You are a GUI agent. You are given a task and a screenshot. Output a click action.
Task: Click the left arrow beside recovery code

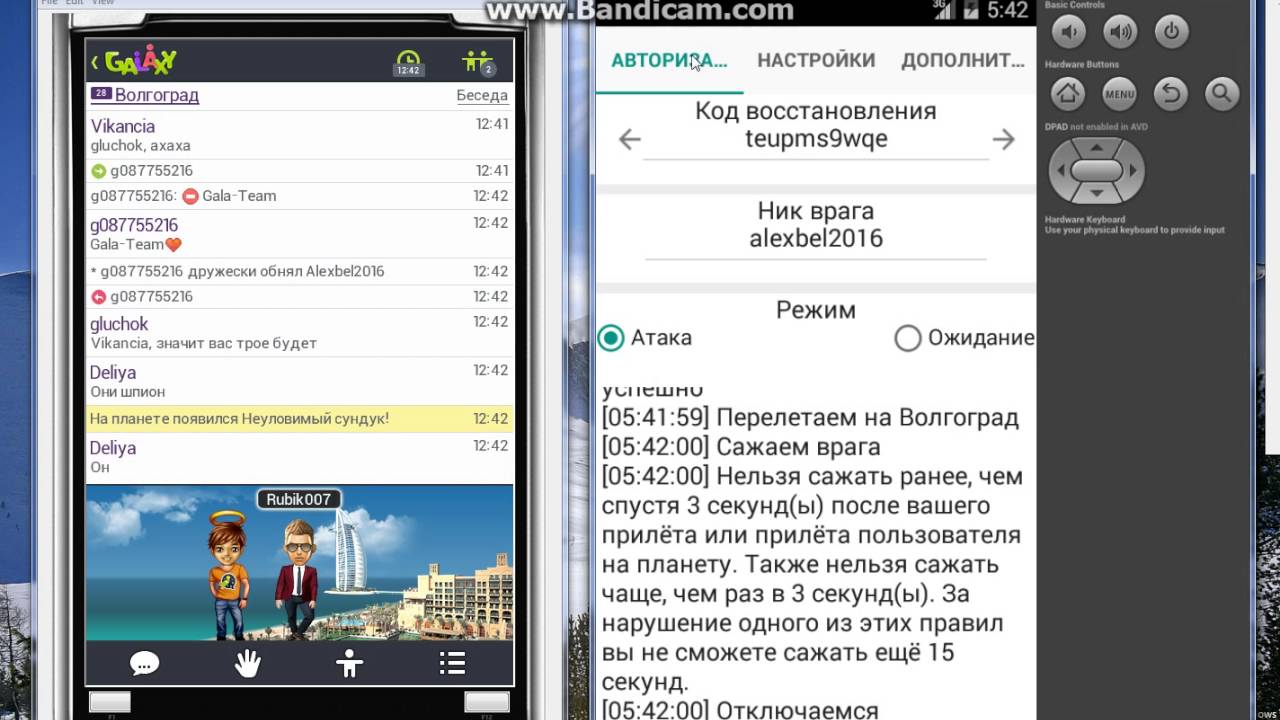tap(629, 139)
